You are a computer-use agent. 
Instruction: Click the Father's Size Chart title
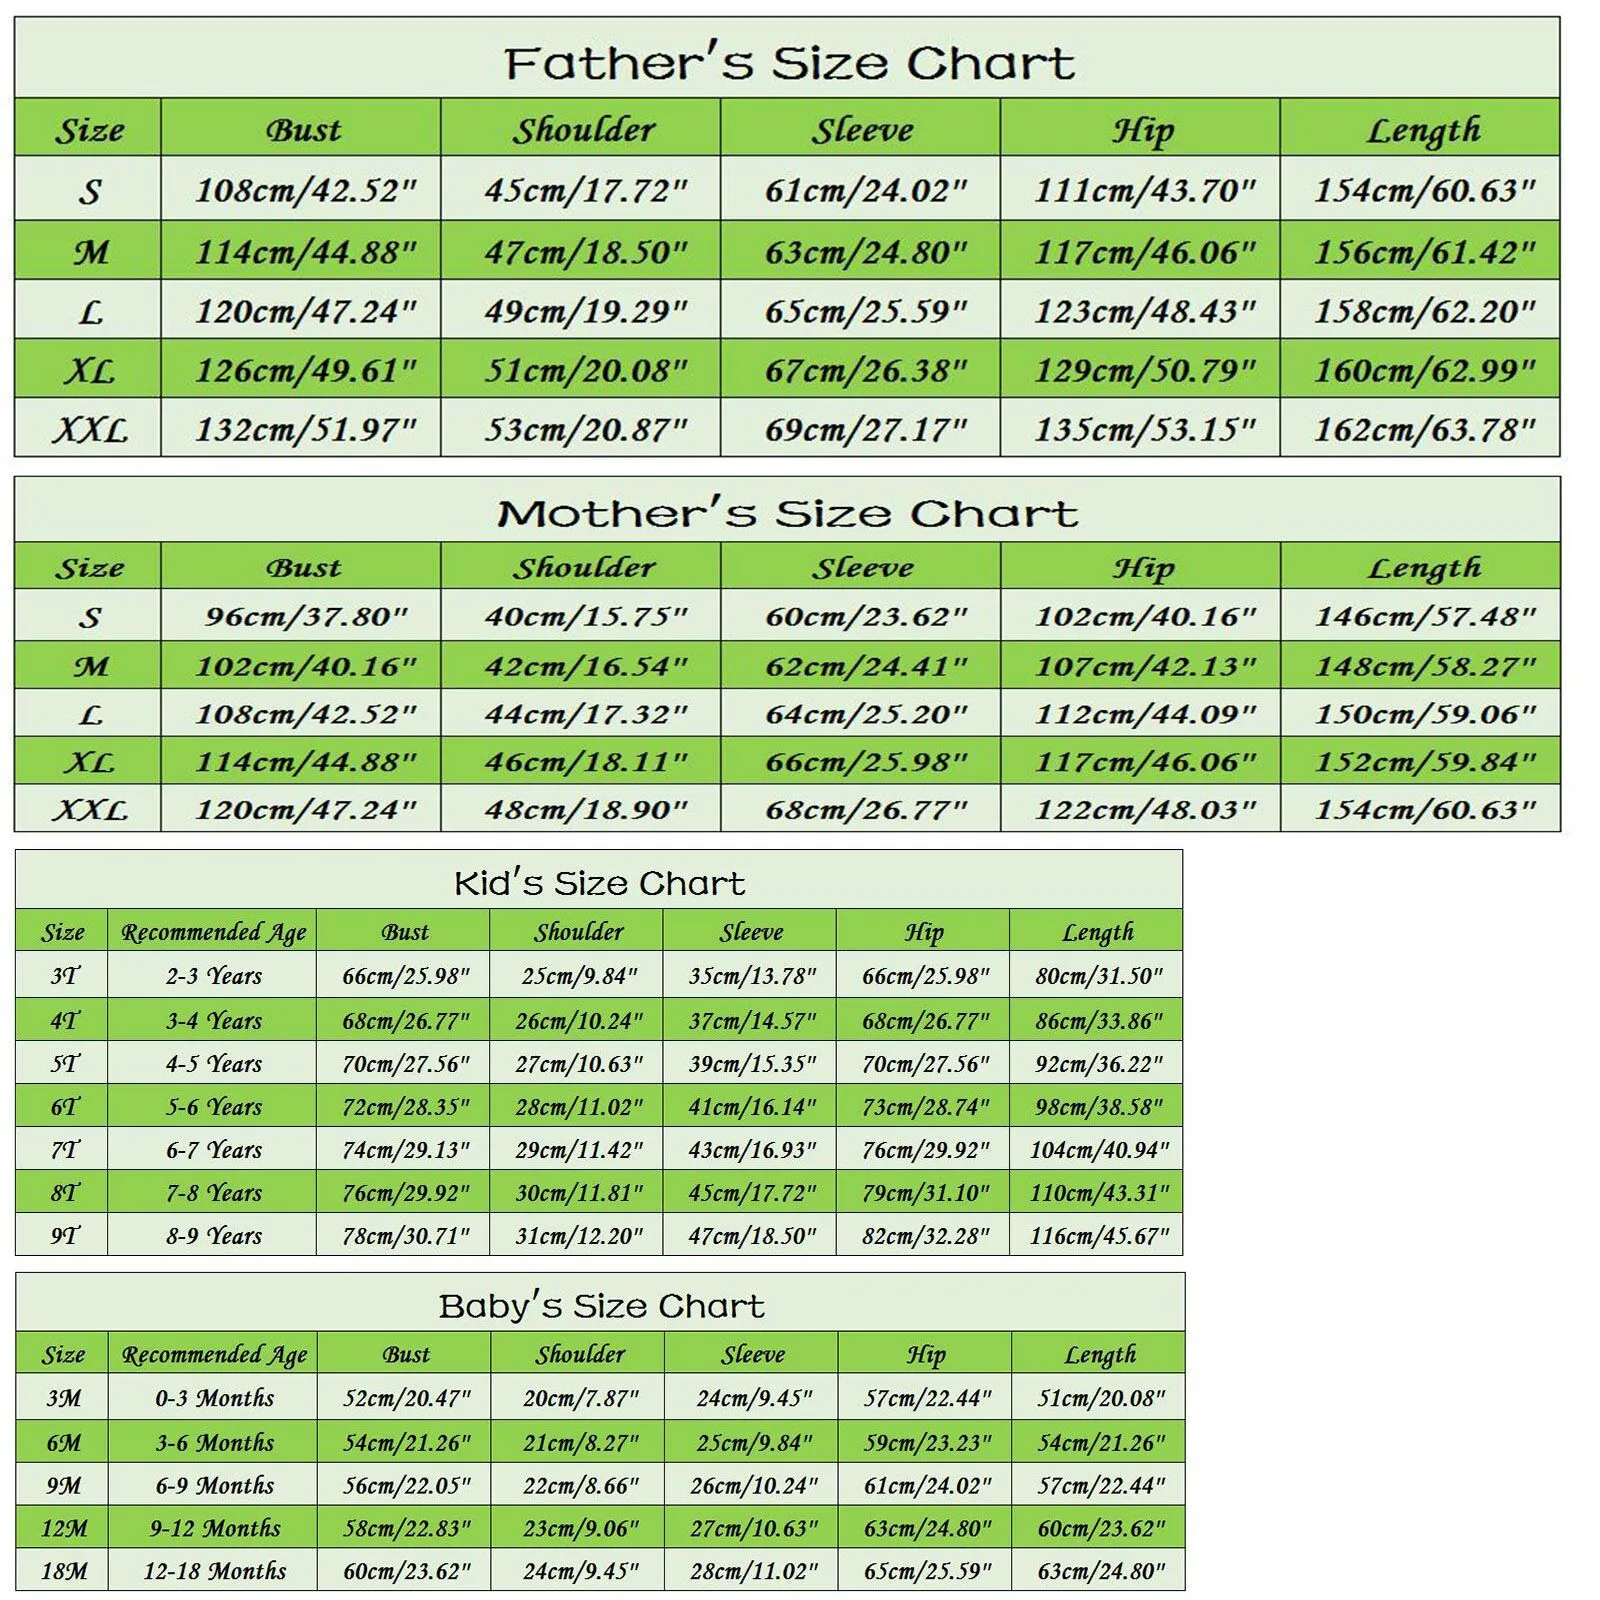[789, 63]
